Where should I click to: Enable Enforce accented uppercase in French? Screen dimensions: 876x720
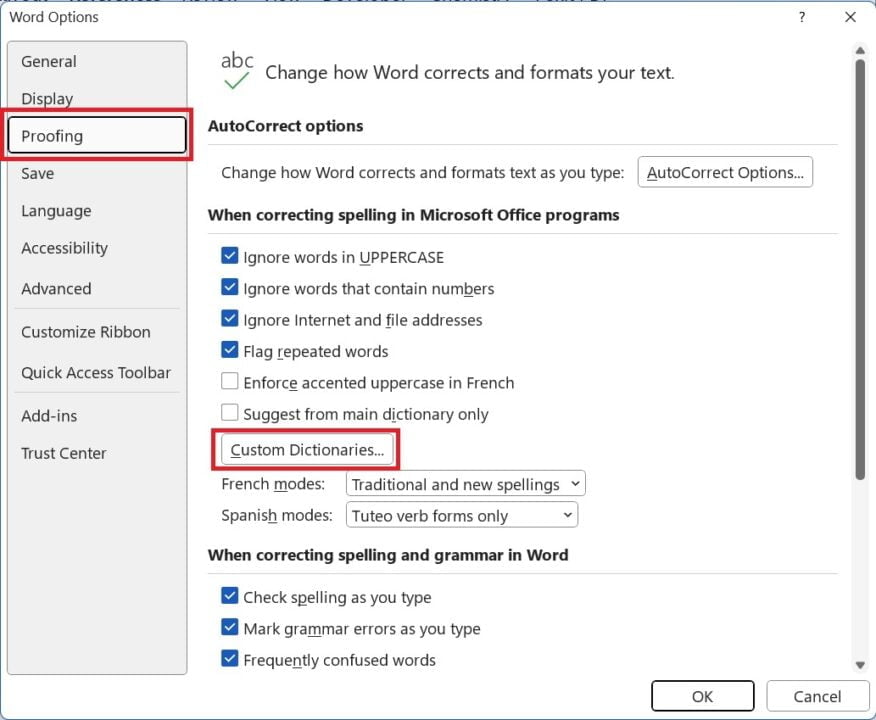coord(229,382)
